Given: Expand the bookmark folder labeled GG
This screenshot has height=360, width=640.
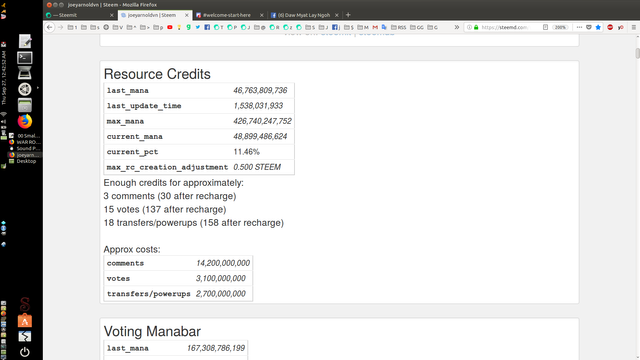Looking at the screenshot, I should tap(417, 27).
